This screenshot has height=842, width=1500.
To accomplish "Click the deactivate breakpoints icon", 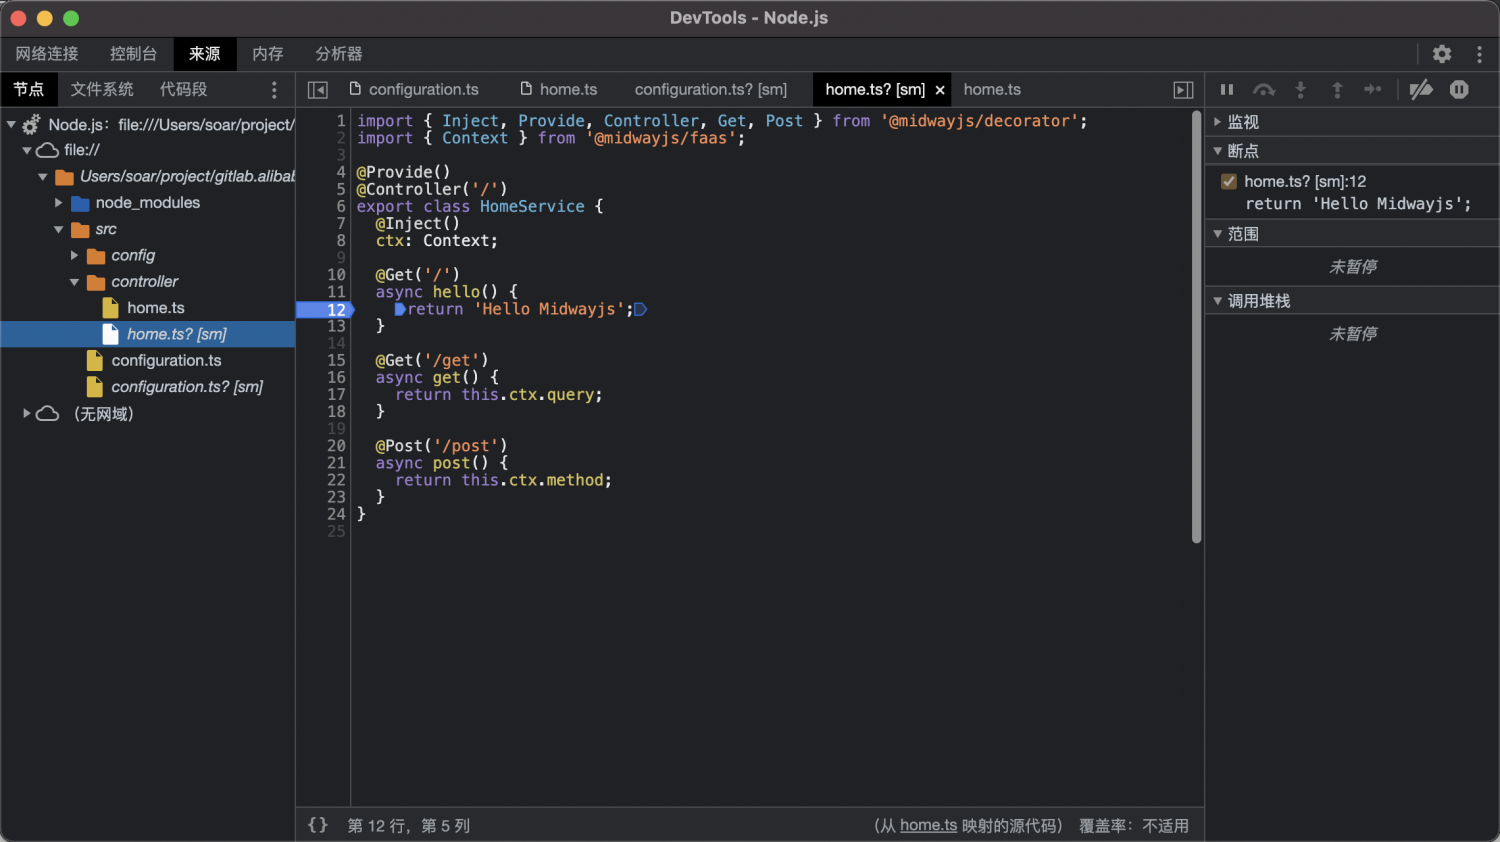I will 1421,90.
